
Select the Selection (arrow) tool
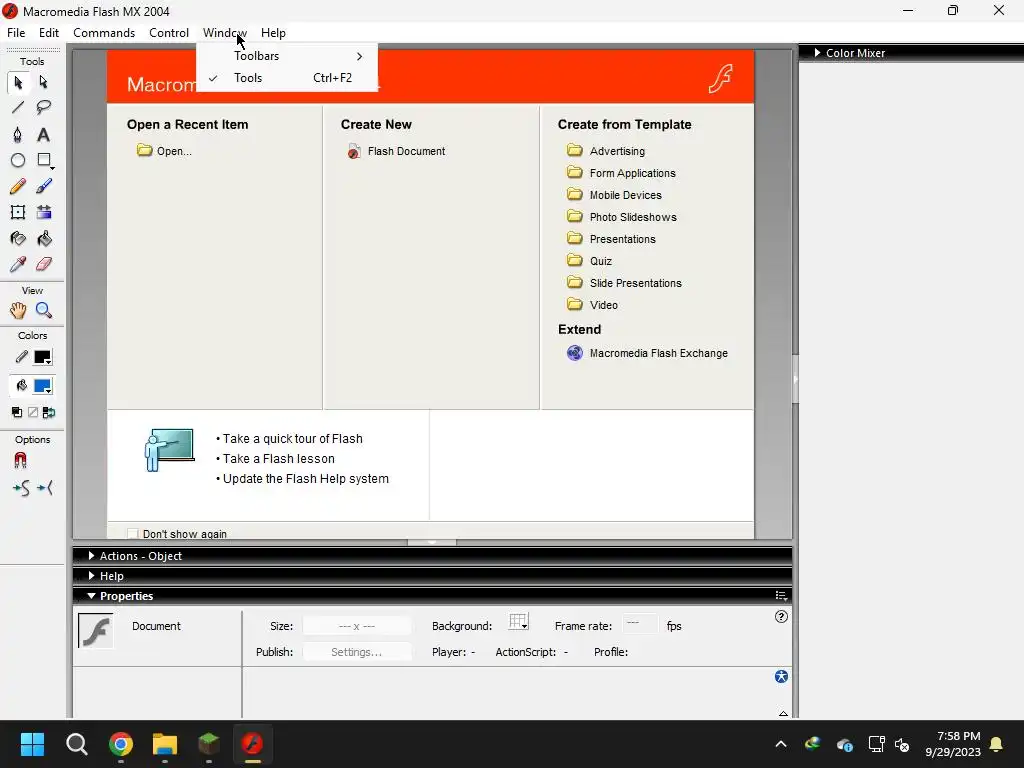[18, 82]
